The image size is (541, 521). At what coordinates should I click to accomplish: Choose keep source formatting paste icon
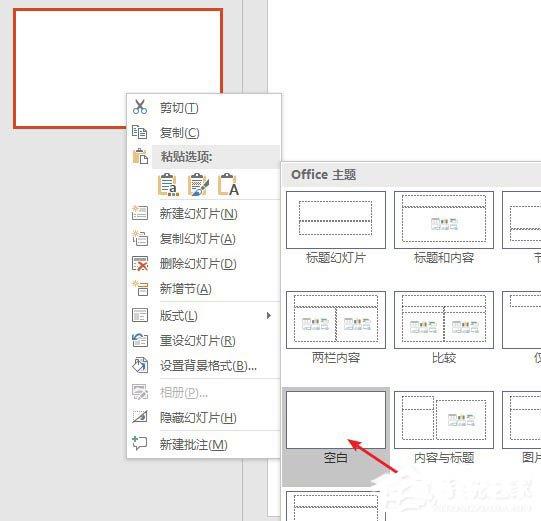198,185
